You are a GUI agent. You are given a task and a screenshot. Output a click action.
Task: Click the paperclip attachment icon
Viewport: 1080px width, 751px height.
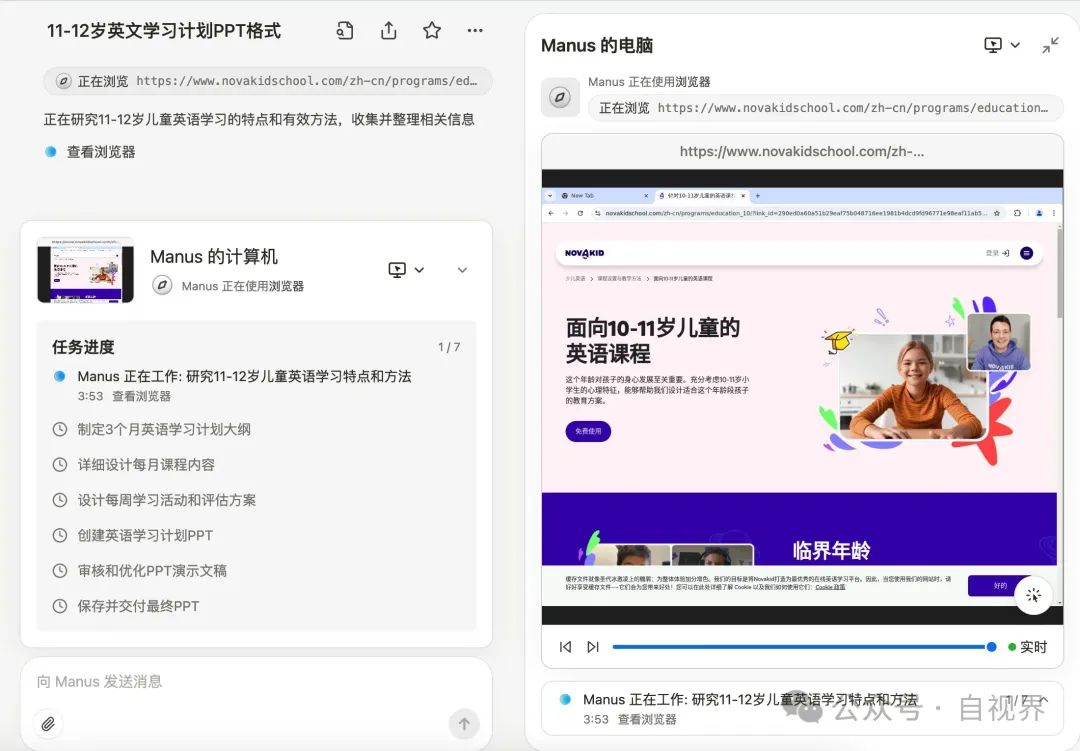coord(47,723)
